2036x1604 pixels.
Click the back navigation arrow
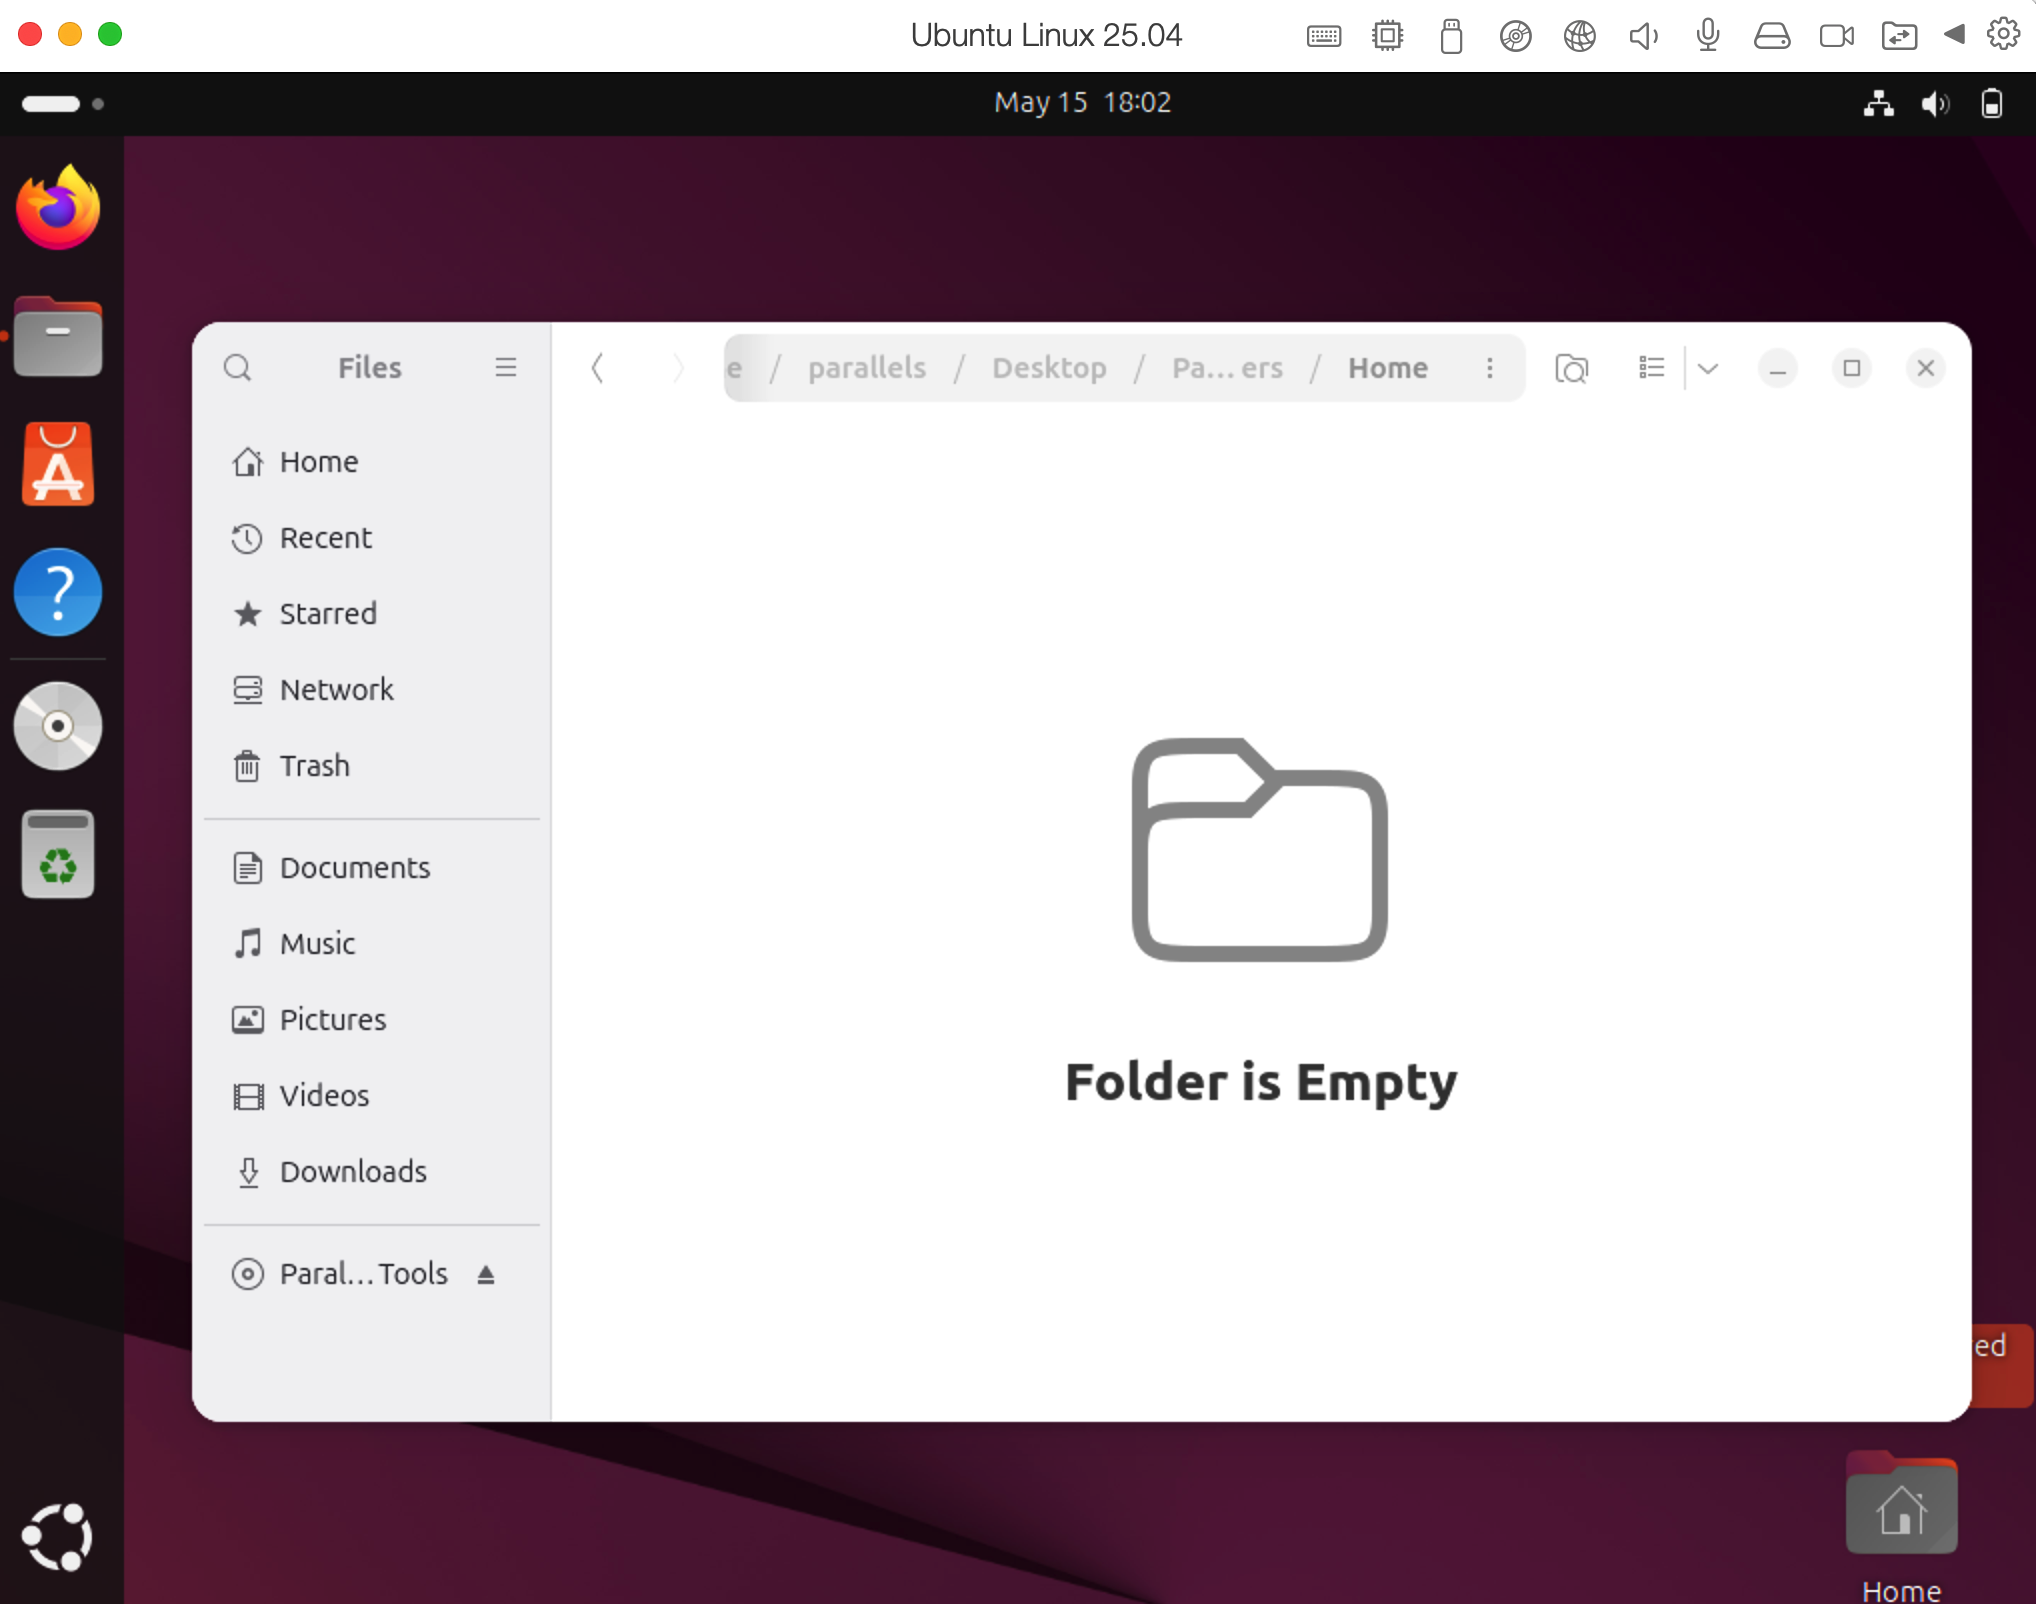coord(597,368)
